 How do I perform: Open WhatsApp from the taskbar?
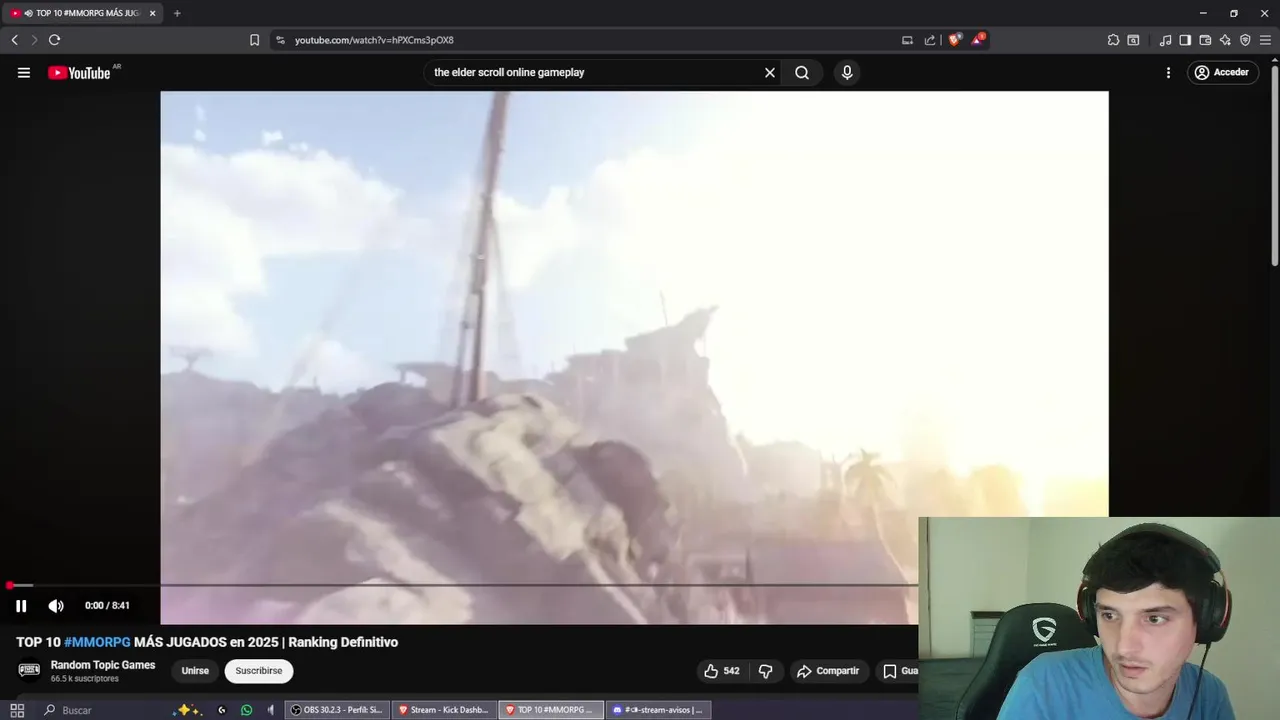247,710
